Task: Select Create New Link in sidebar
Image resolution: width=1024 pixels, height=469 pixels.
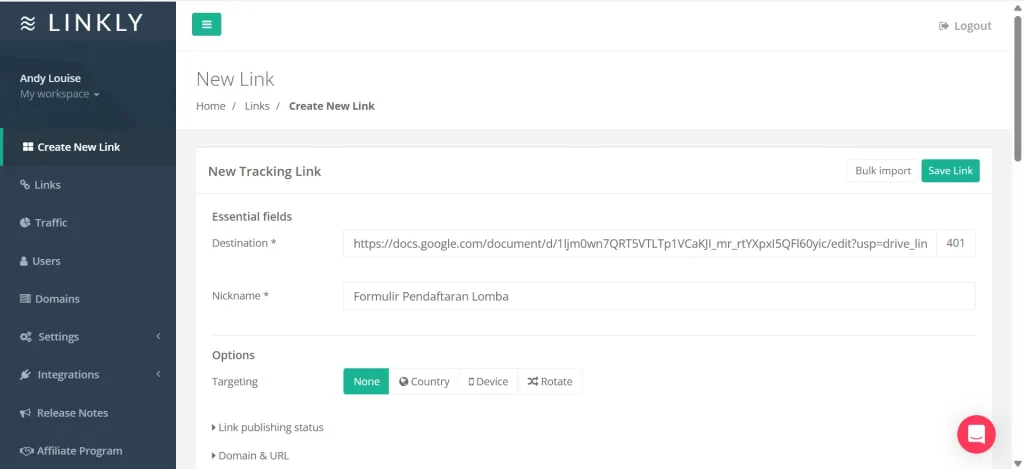Action: coord(88,147)
